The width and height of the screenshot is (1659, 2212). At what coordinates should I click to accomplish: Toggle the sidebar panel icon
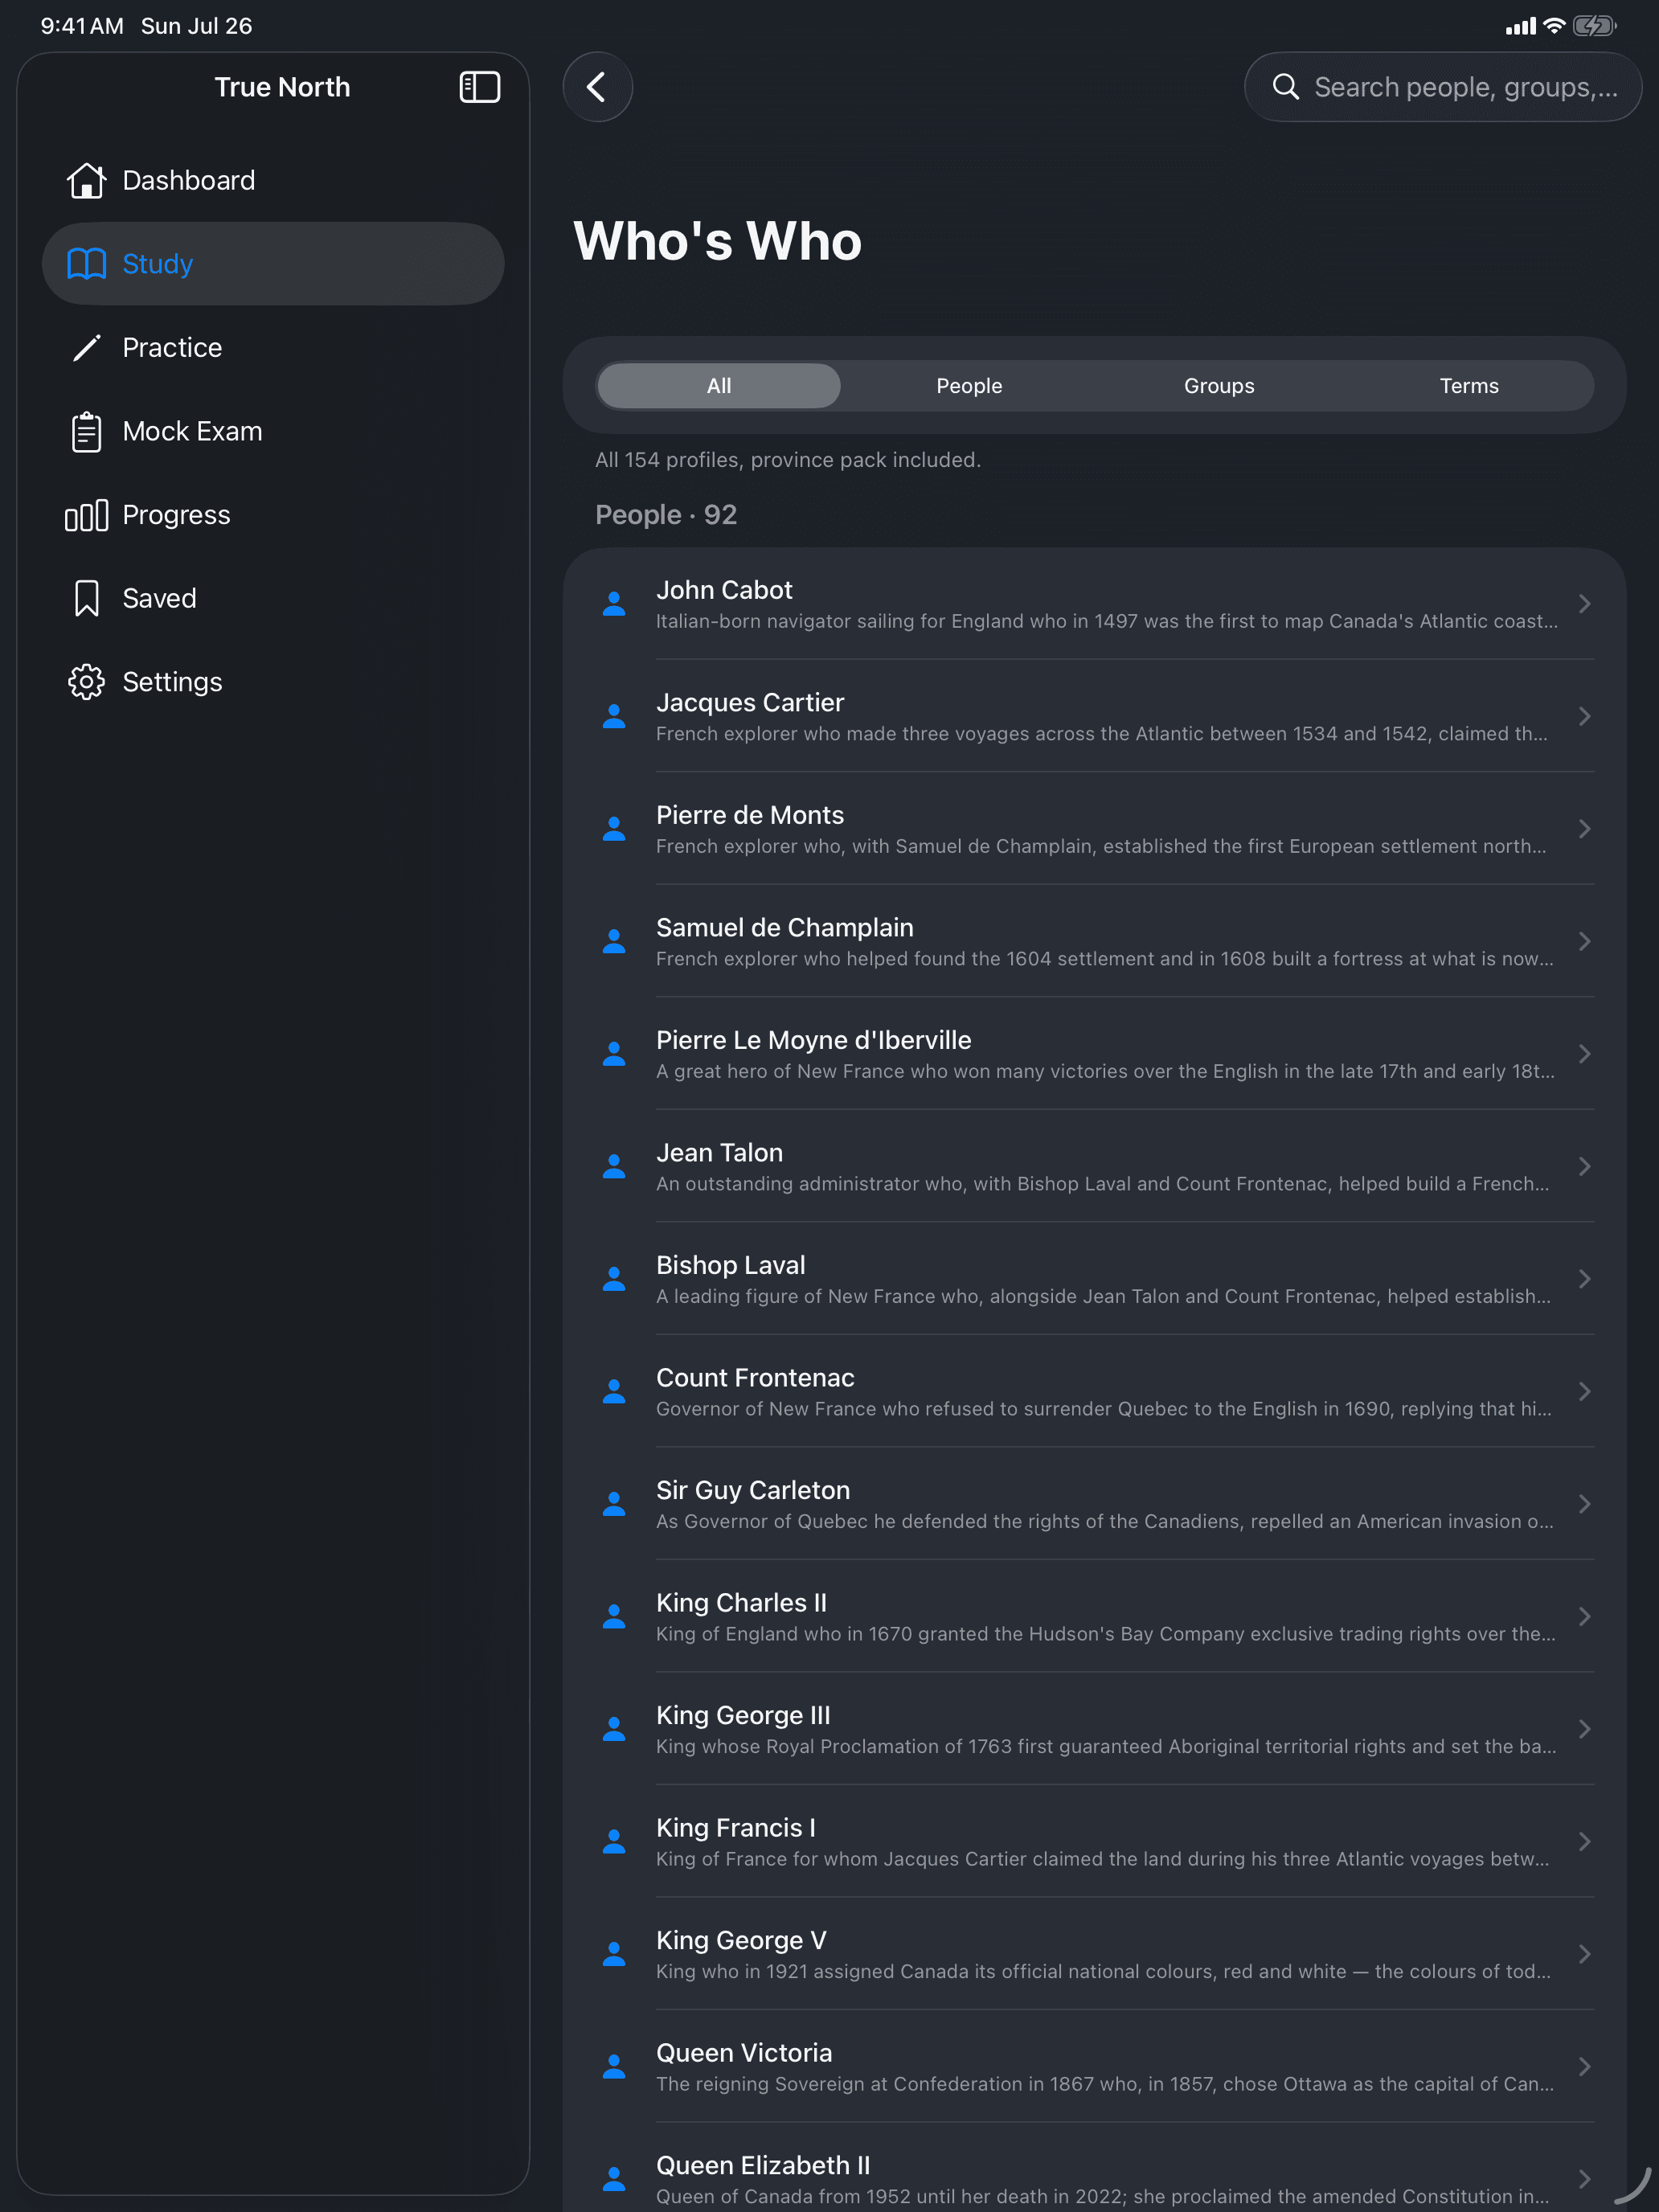pos(479,87)
